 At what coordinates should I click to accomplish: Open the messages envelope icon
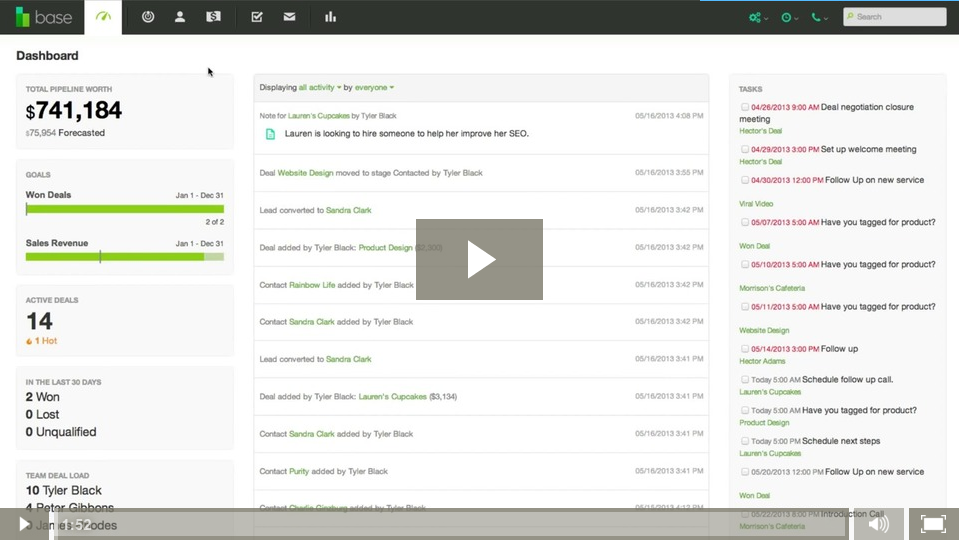click(x=289, y=17)
